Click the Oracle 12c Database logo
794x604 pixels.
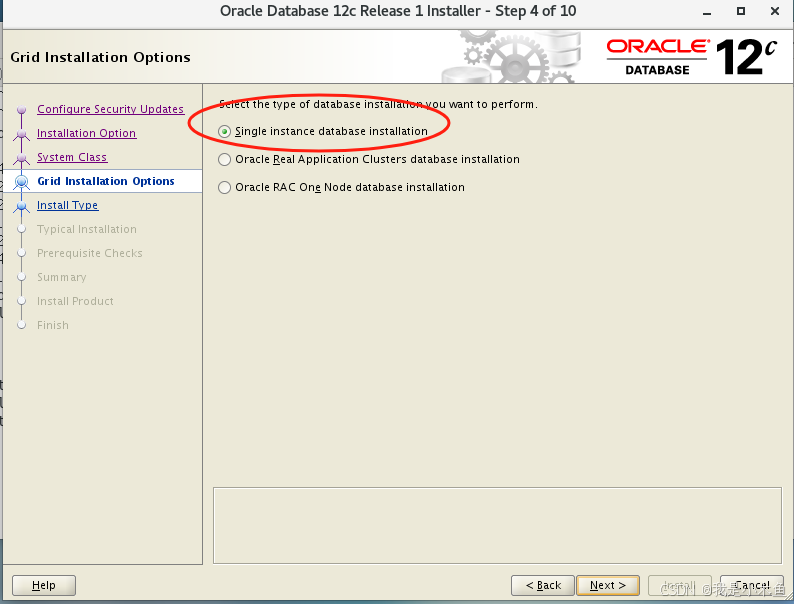pos(692,57)
